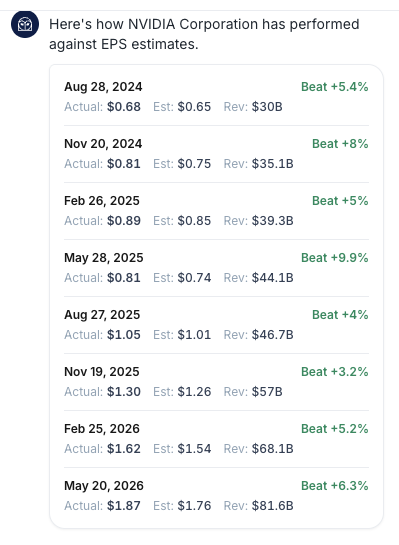Image resolution: width=399 pixels, height=545 pixels.
Task: Select the Feb 25, 2026 earnings date
Action: [102, 429]
